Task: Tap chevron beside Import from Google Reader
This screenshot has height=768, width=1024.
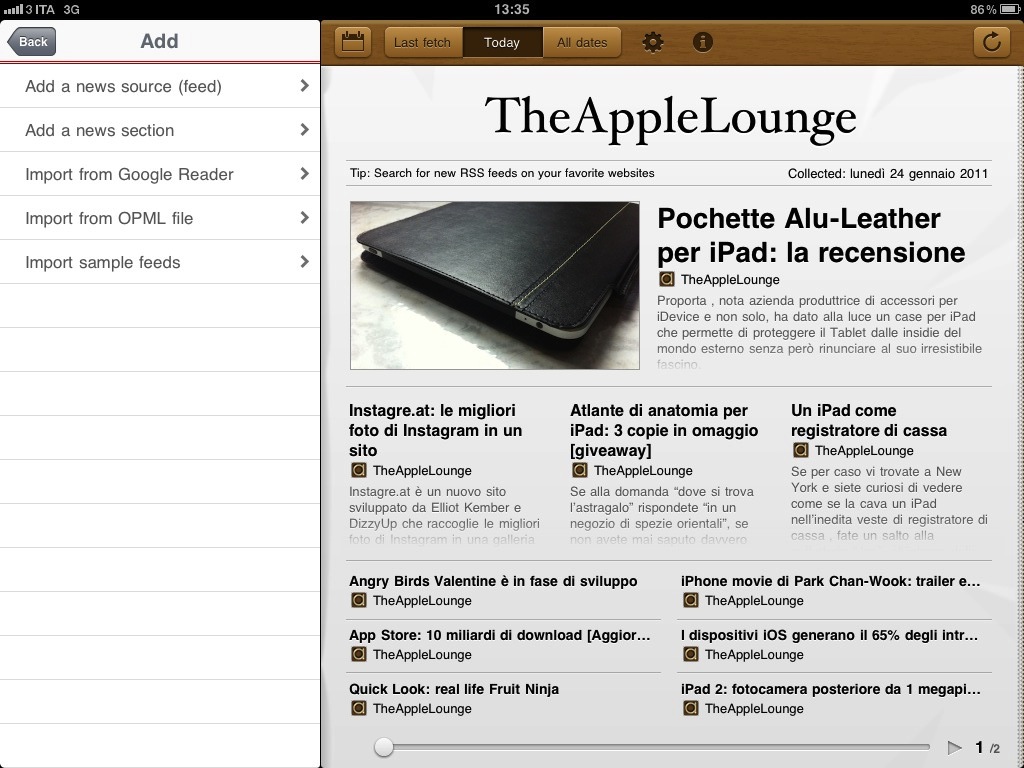Action: pyautogui.click(x=304, y=173)
